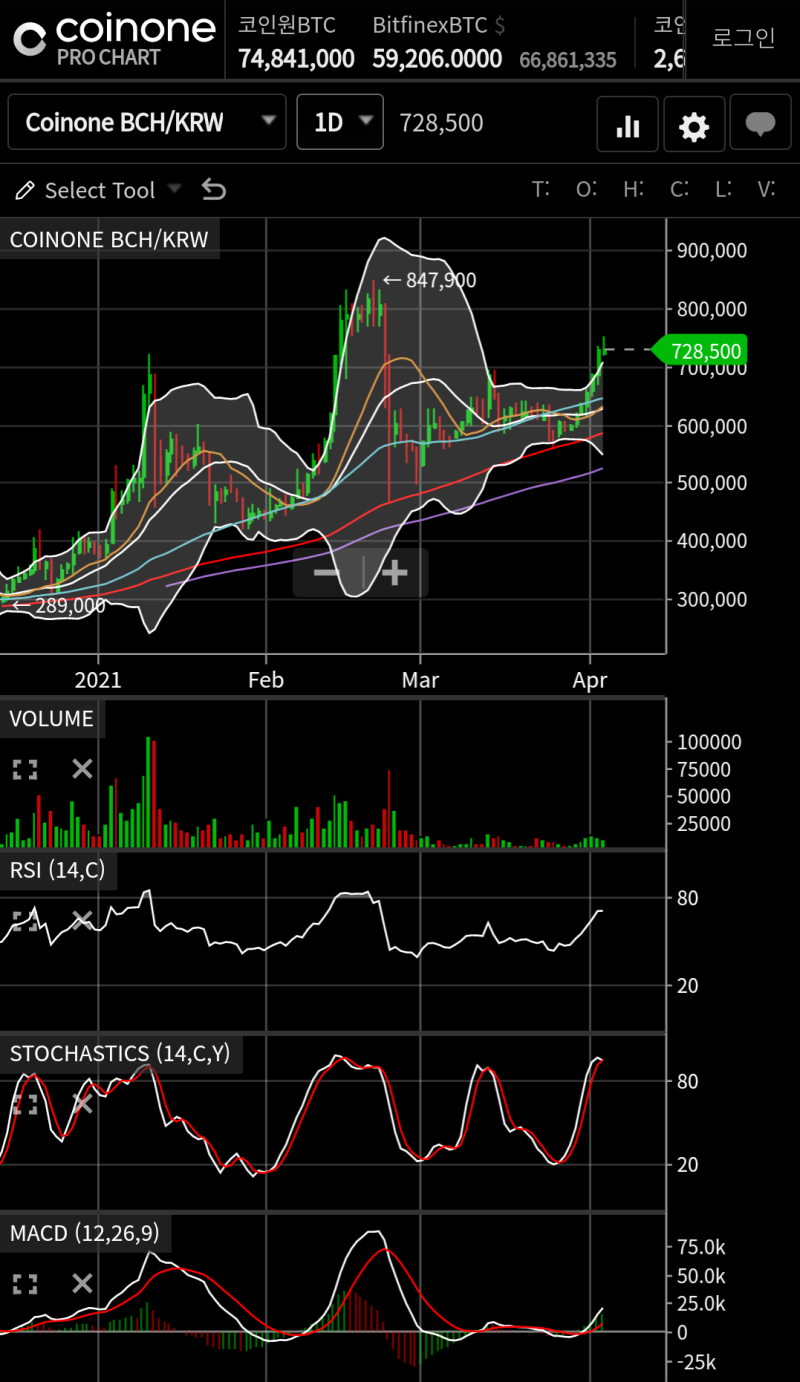Maximize the MACD panel

coord(25,1283)
